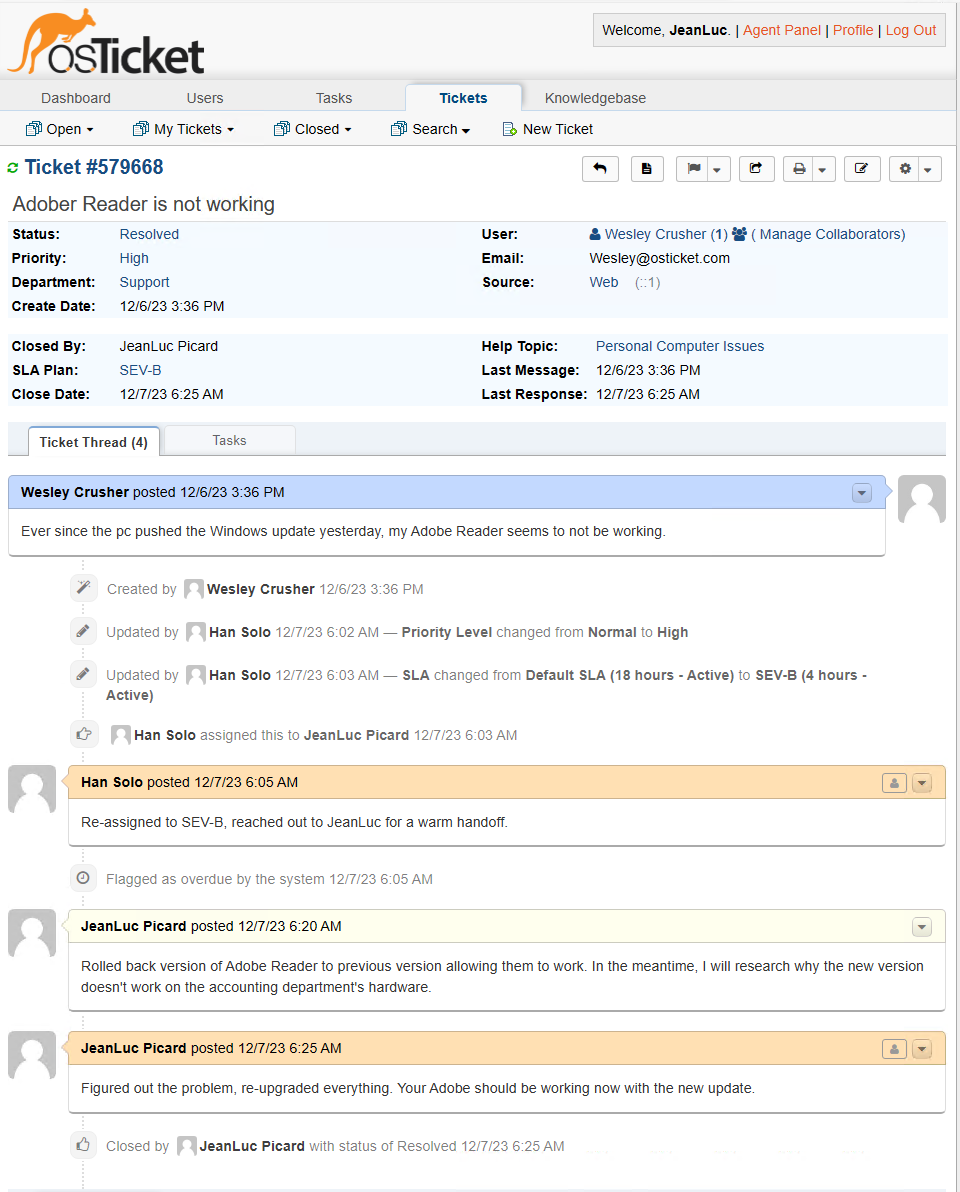Go to the Dashboard tab

click(76, 98)
